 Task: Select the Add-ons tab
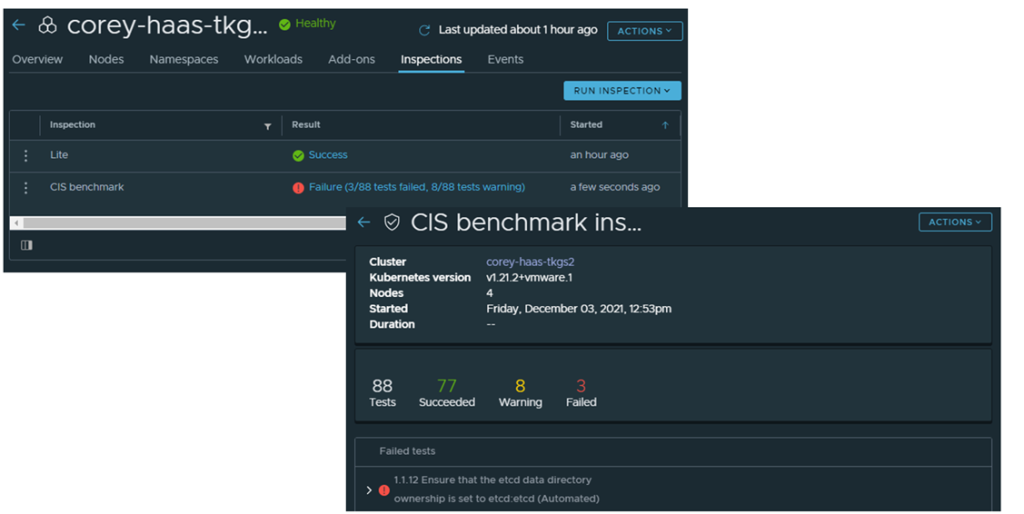point(351,59)
